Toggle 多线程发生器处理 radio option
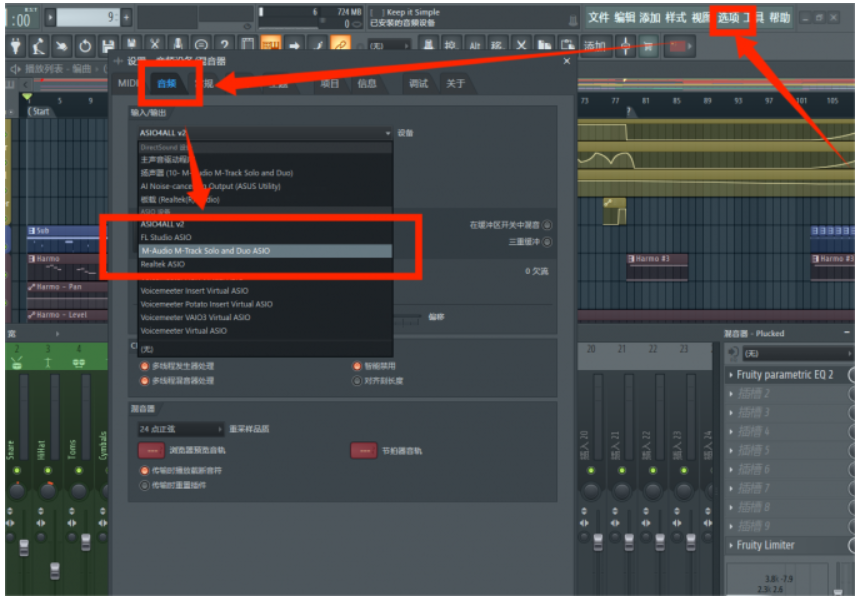The height and width of the screenshot is (599, 859). [145, 366]
